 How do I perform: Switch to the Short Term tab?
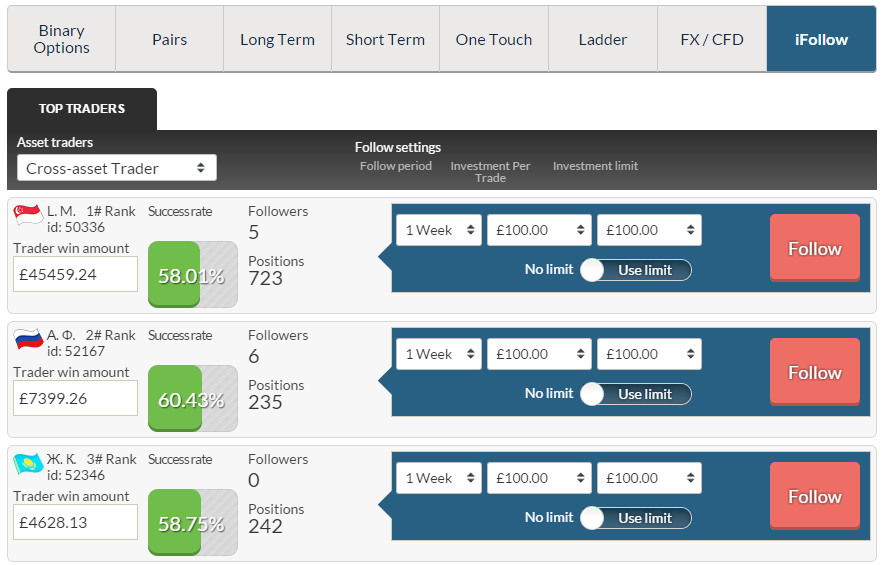click(x=386, y=39)
